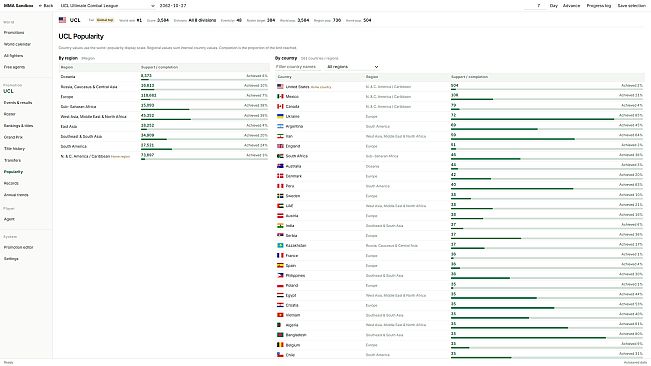Open Promotions in the sidebar
This screenshot has height=366, width=651.
14,32
